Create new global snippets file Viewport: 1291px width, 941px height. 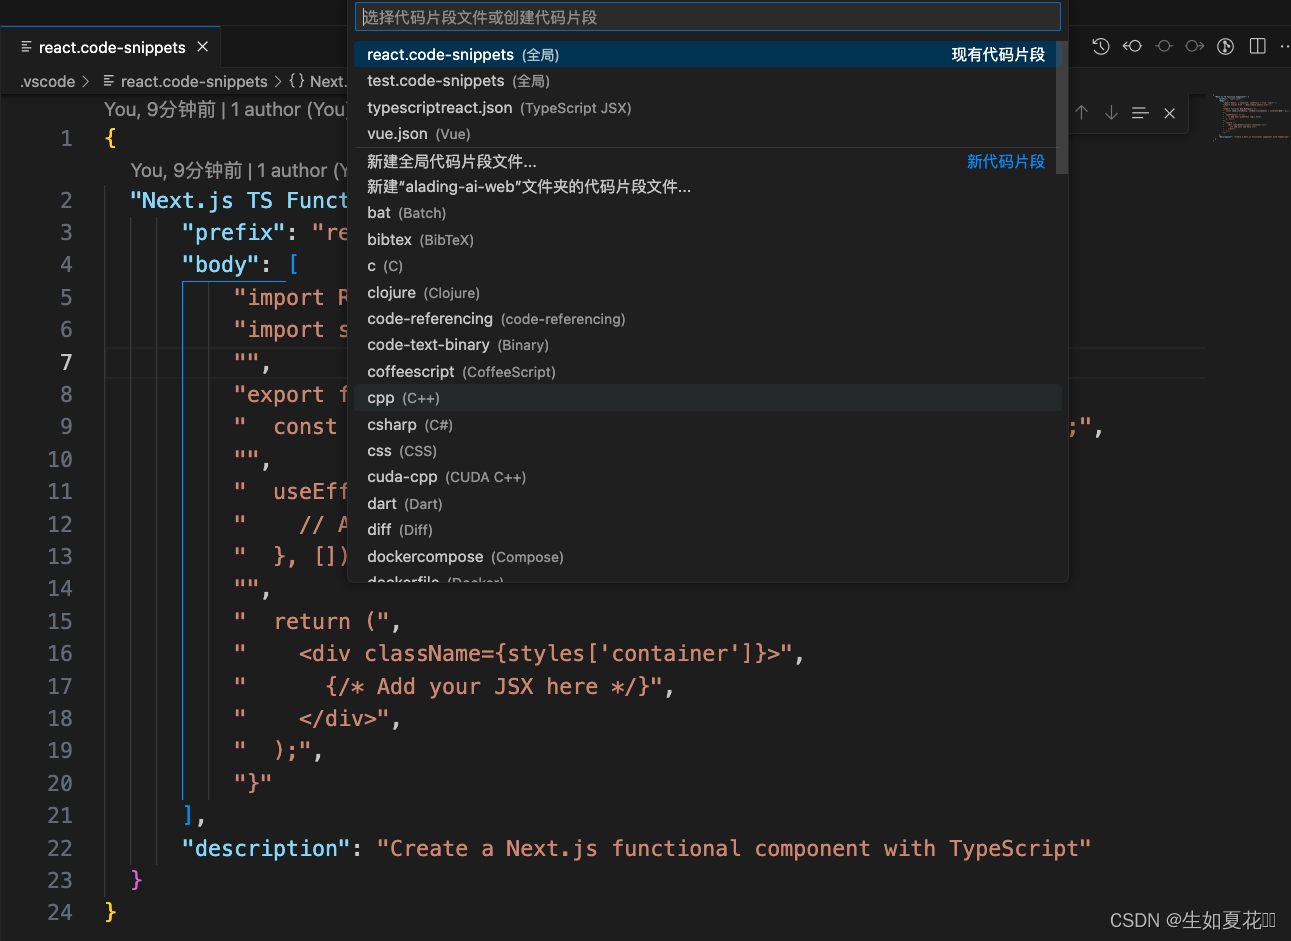(704, 161)
